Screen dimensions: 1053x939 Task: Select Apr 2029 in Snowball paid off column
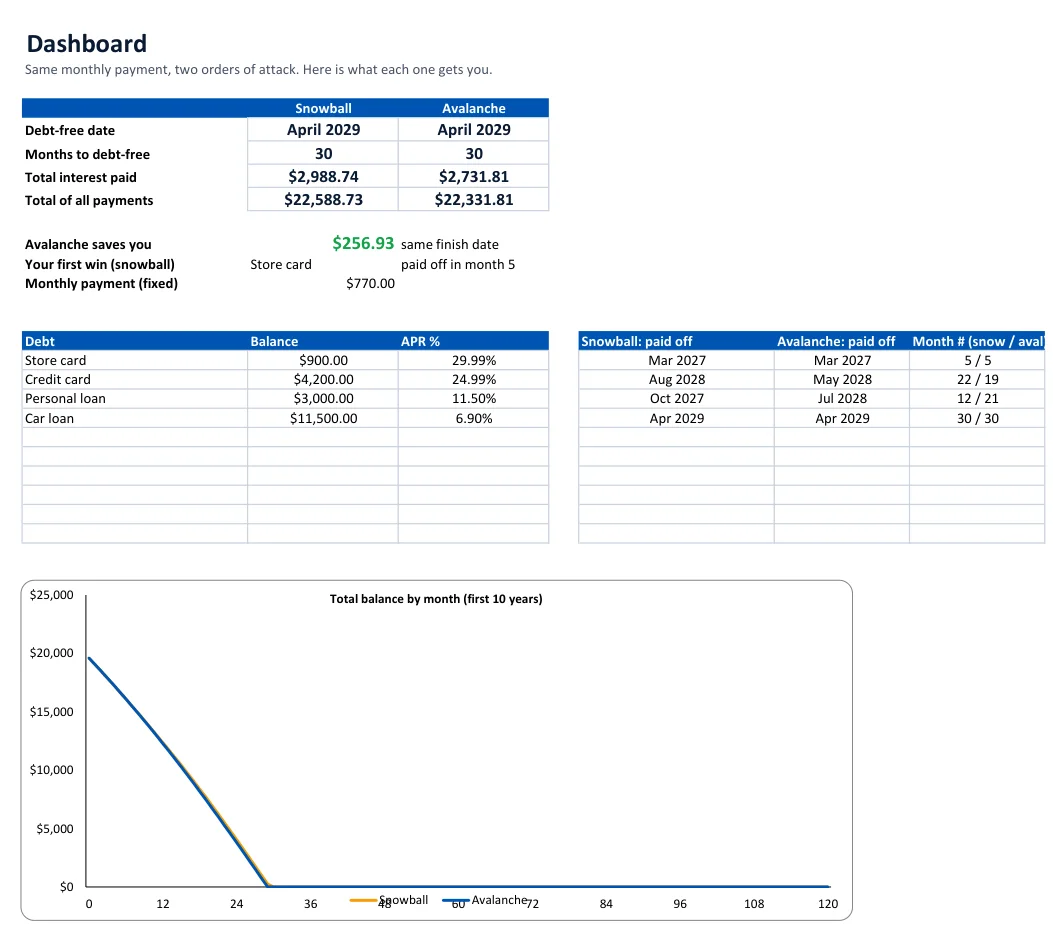click(x=676, y=418)
